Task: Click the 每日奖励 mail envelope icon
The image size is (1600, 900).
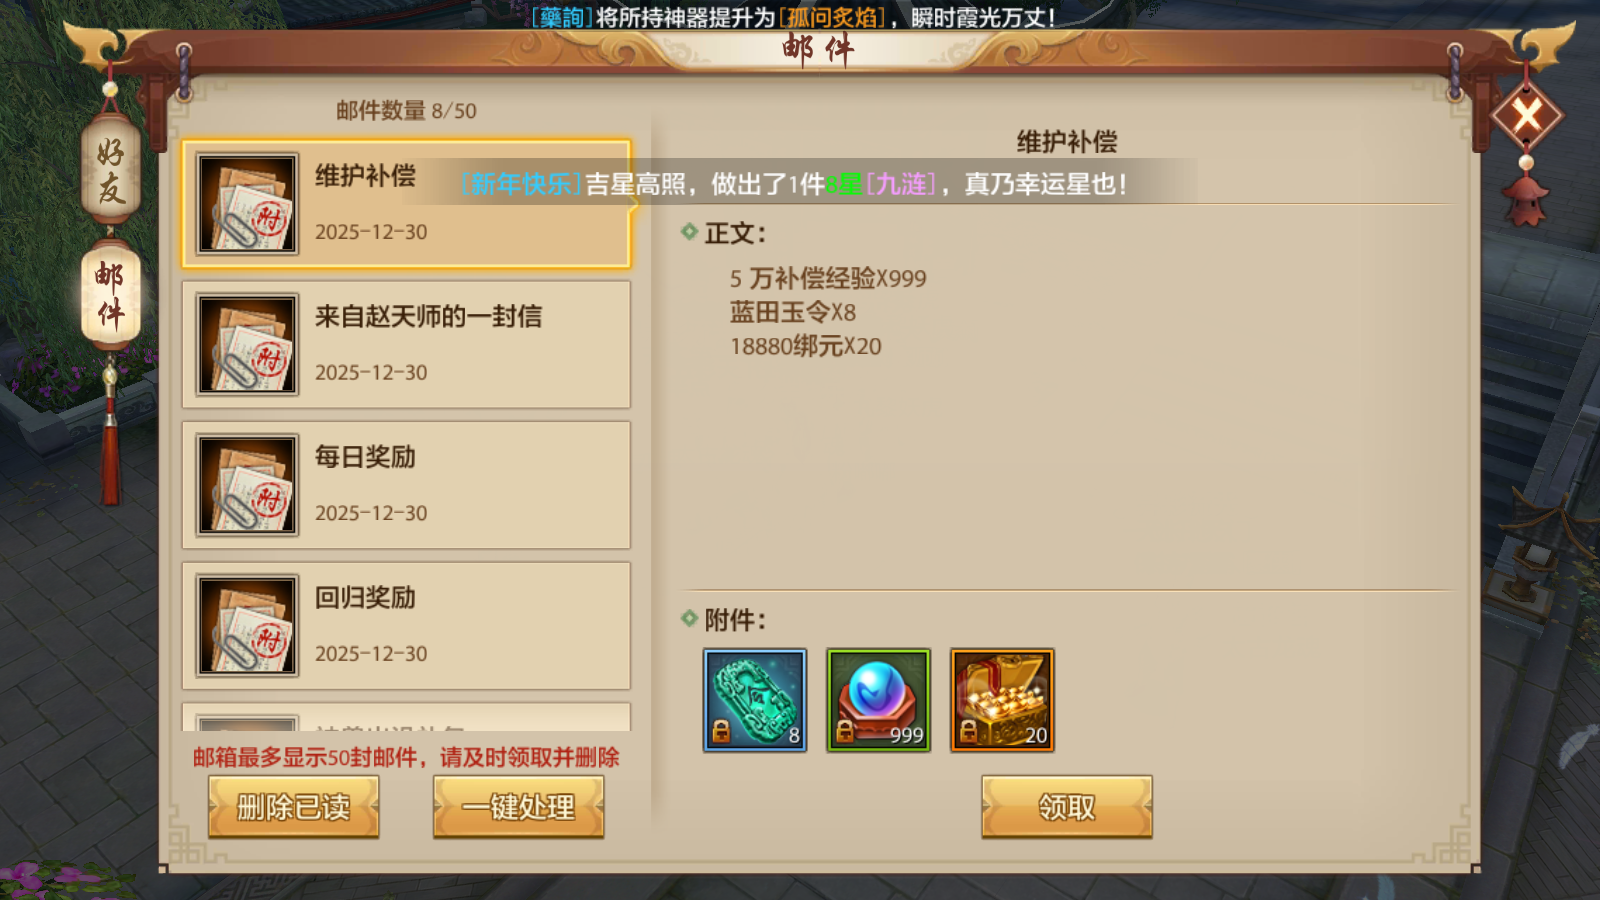Action: [x=247, y=485]
